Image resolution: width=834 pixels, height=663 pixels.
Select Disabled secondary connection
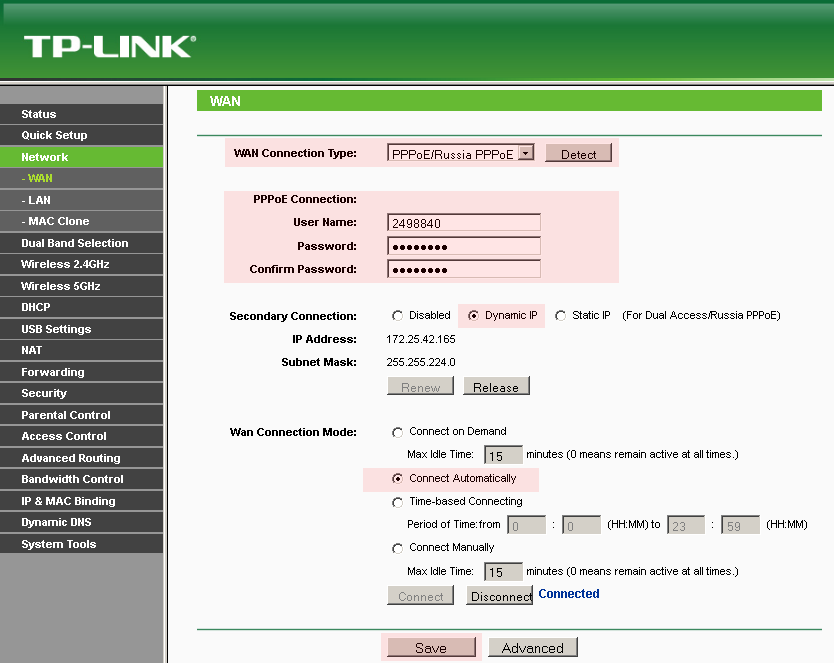tap(398, 316)
